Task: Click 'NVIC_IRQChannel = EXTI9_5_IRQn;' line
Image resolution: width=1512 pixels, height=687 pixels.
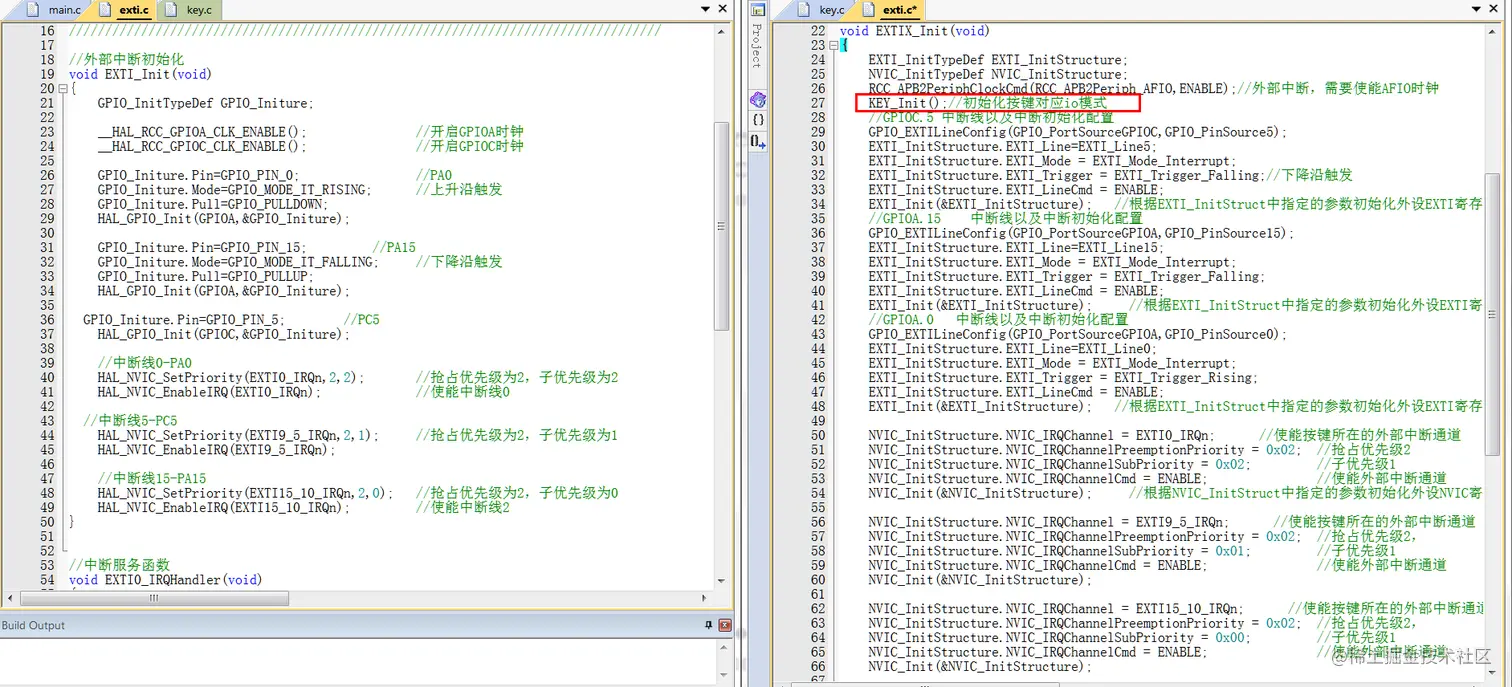Action: (1049, 522)
